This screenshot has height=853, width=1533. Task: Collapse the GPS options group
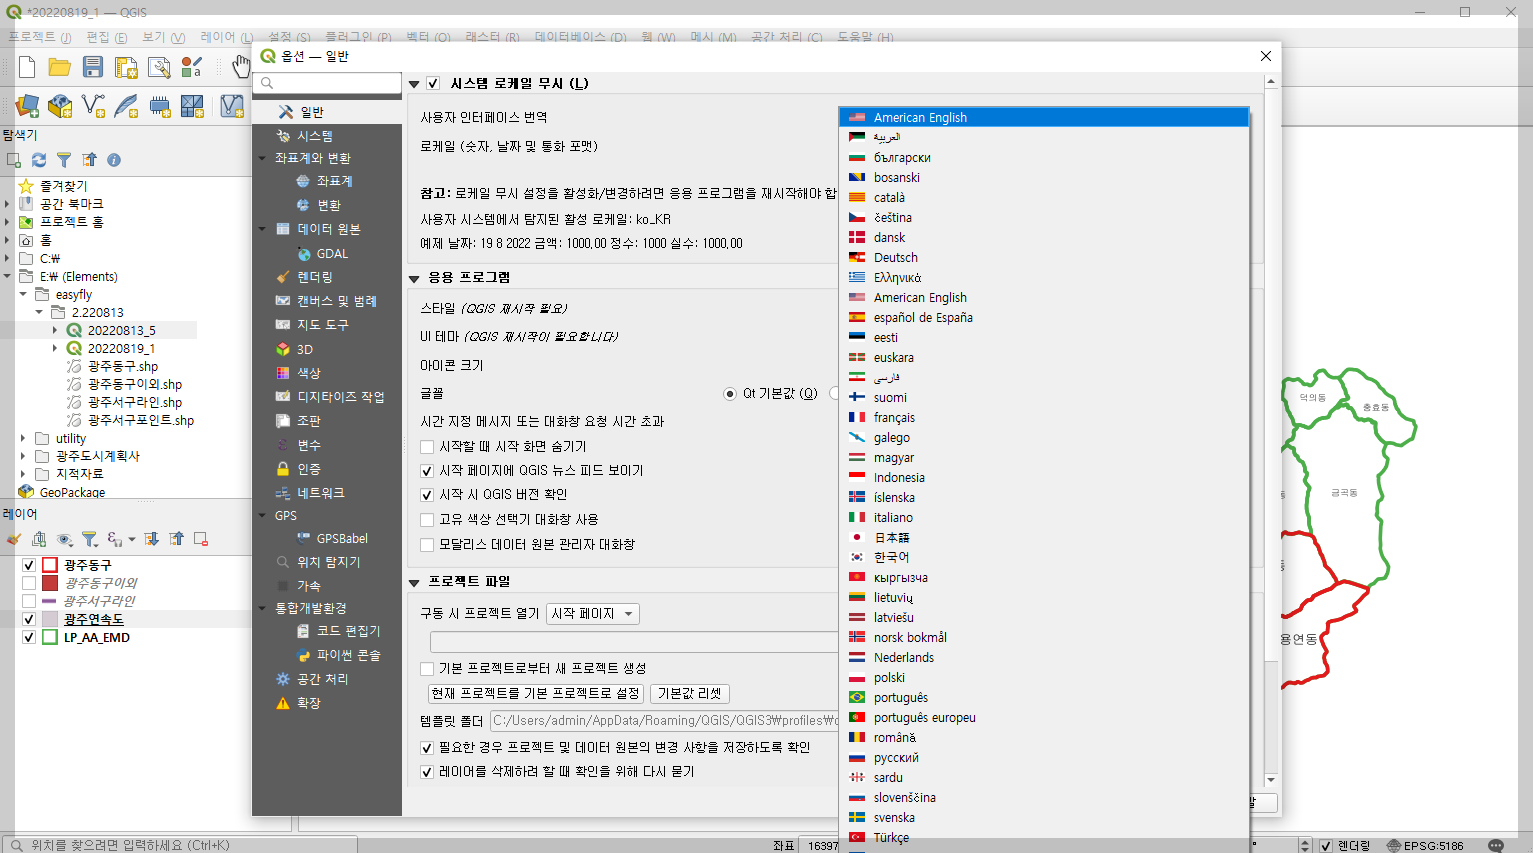point(262,516)
